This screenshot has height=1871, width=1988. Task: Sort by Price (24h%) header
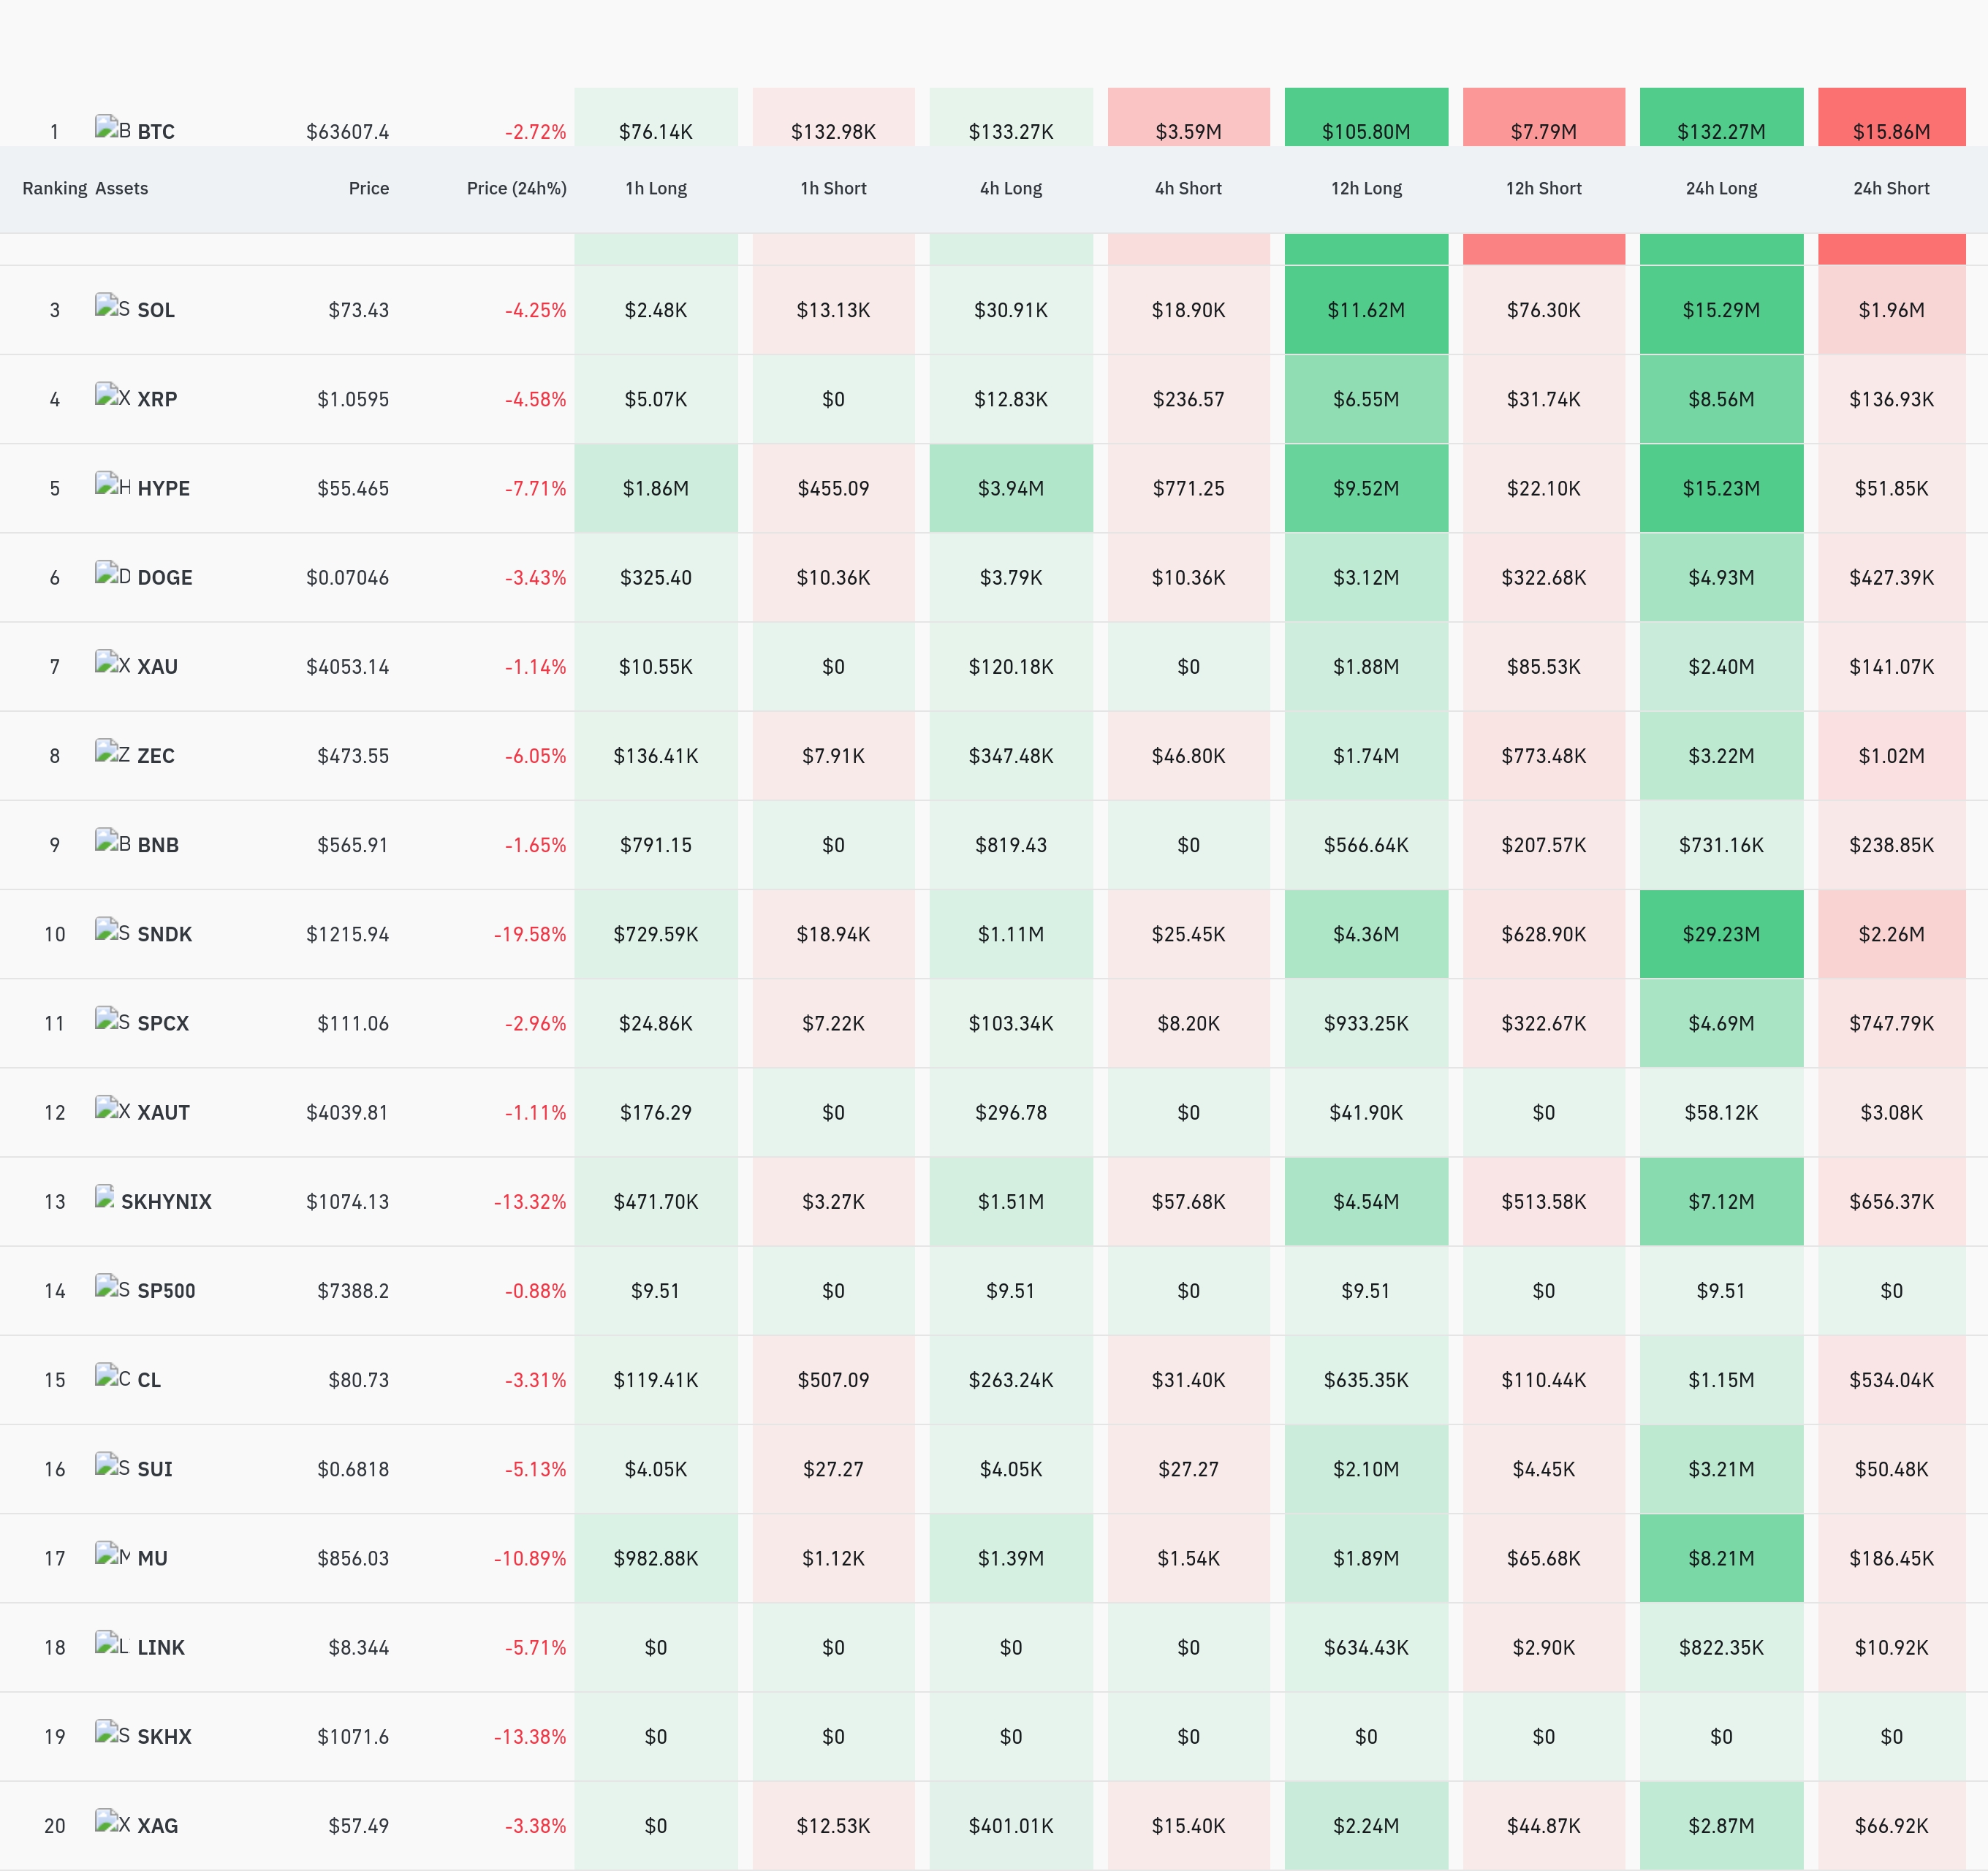516,188
